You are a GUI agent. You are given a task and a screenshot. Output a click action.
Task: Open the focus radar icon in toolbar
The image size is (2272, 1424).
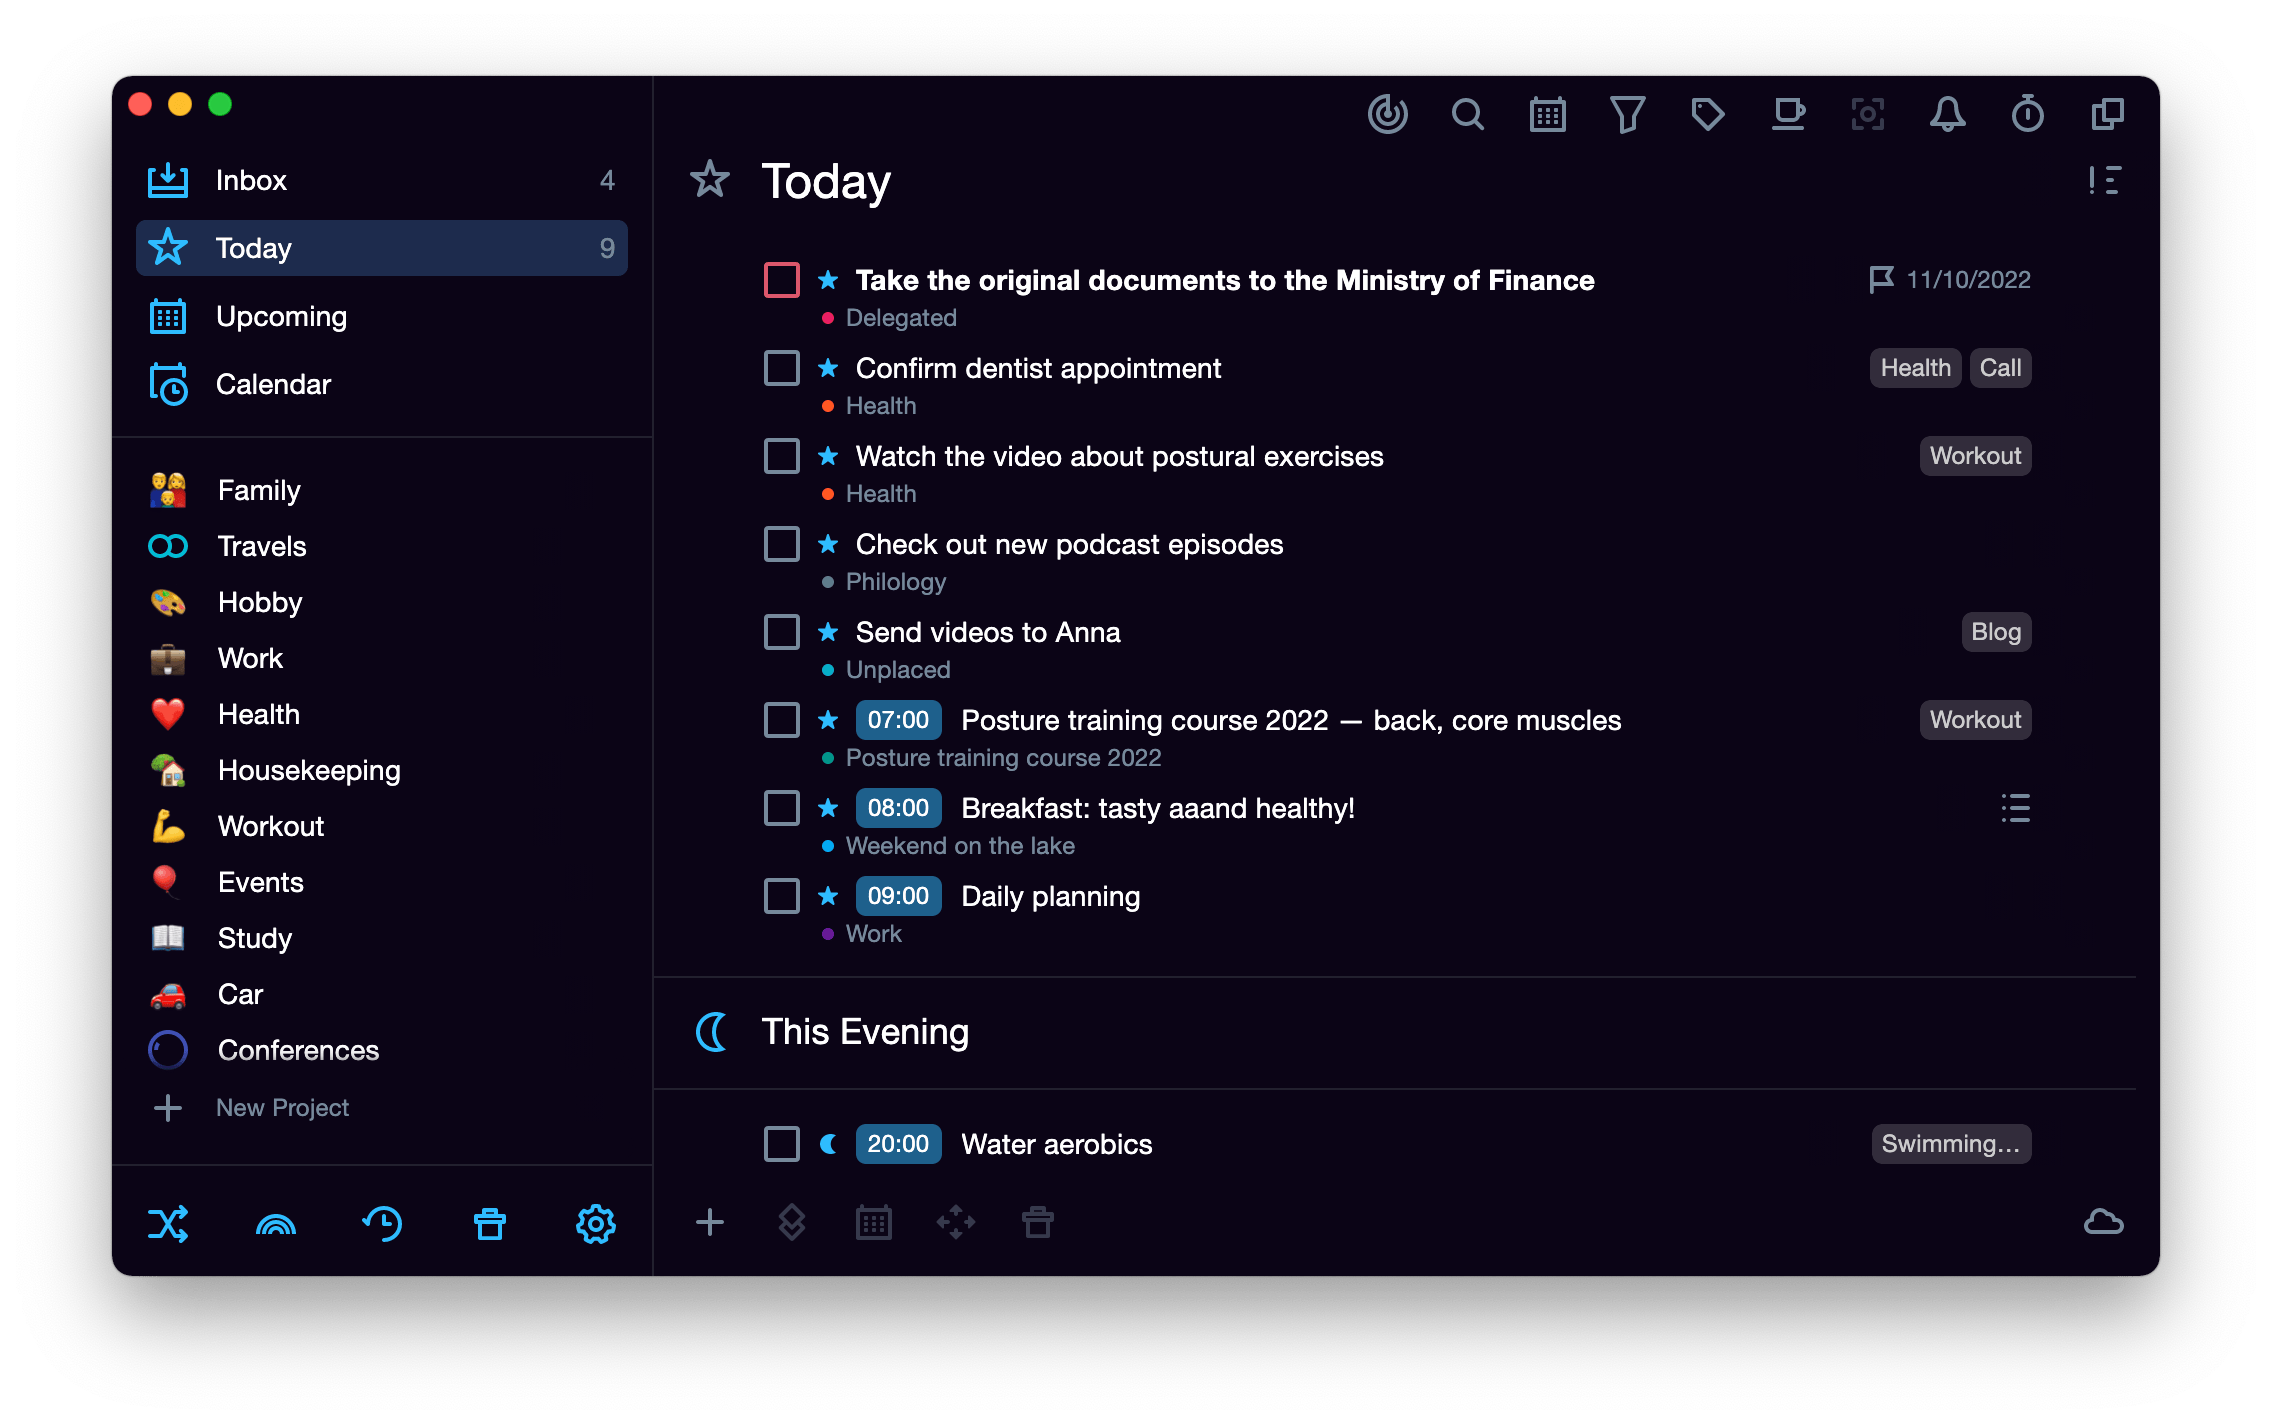pyautogui.click(x=1387, y=114)
